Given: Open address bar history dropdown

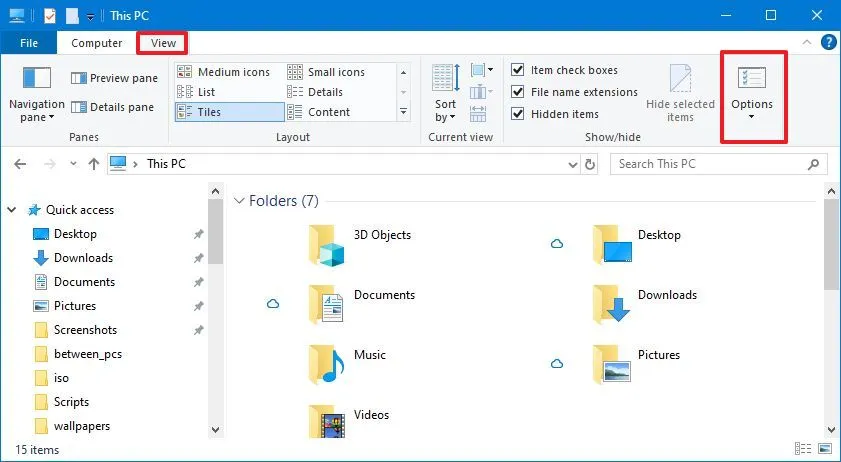Looking at the screenshot, I should tap(573, 165).
